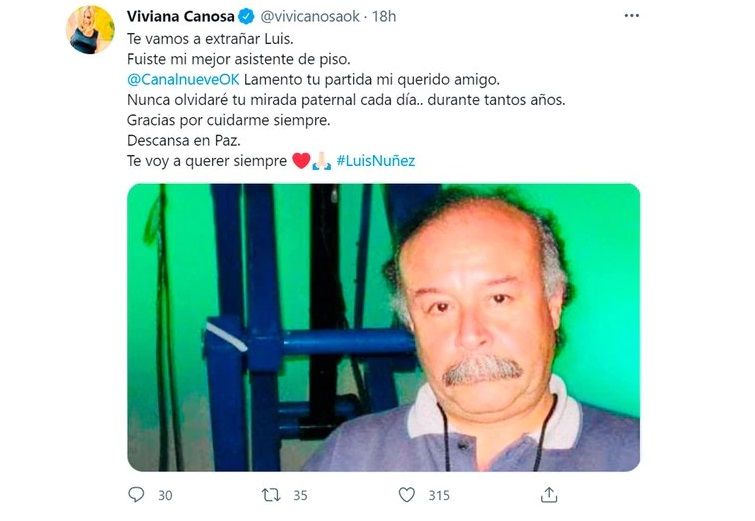Open the reply speech bubble icon

[x=136, y=495]
